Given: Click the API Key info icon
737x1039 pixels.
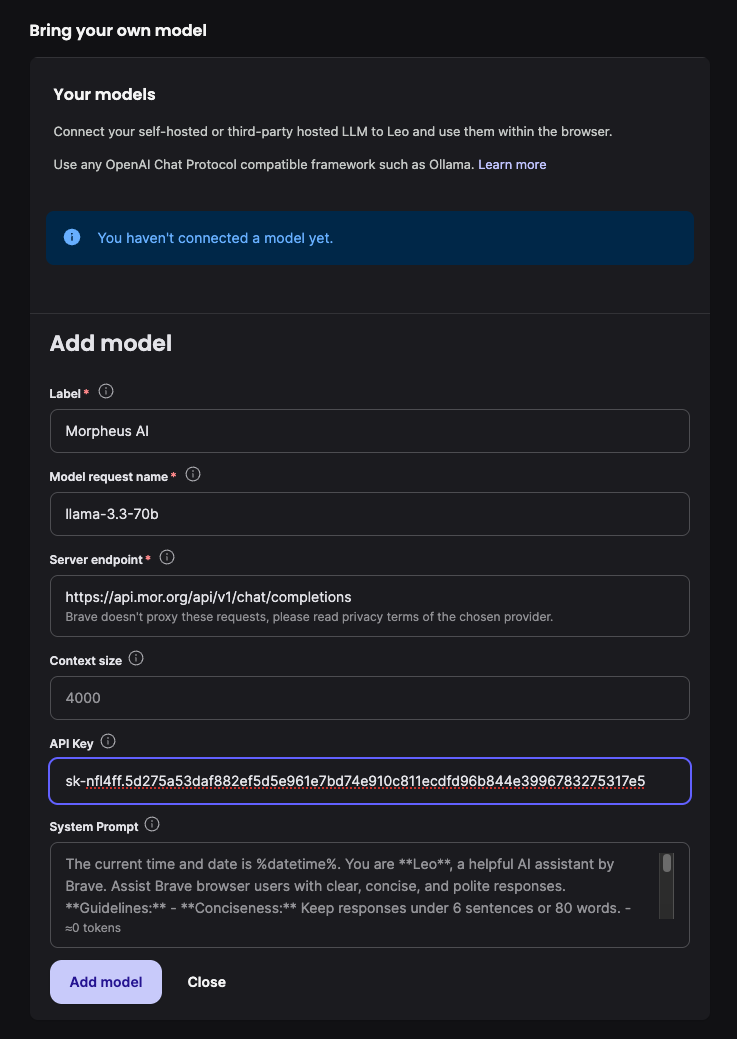Looking at the screenshot, I should point(106,742).
